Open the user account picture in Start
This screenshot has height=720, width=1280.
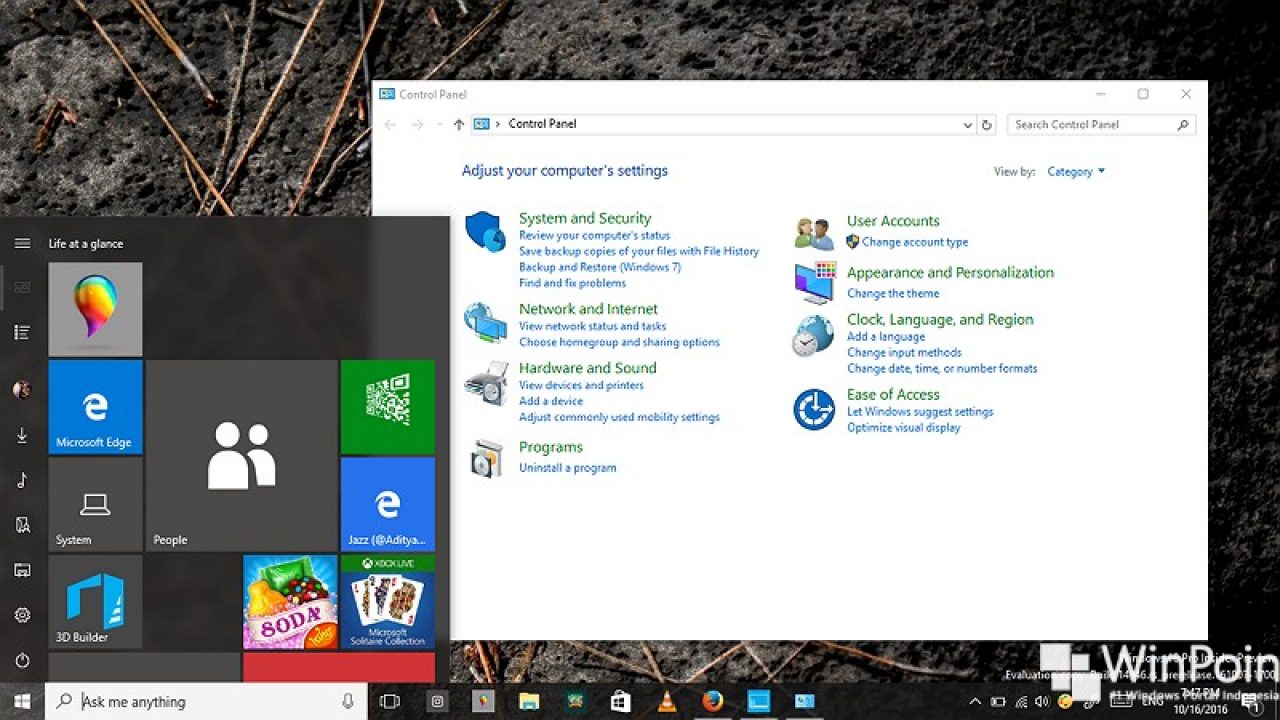coord(22,389)
